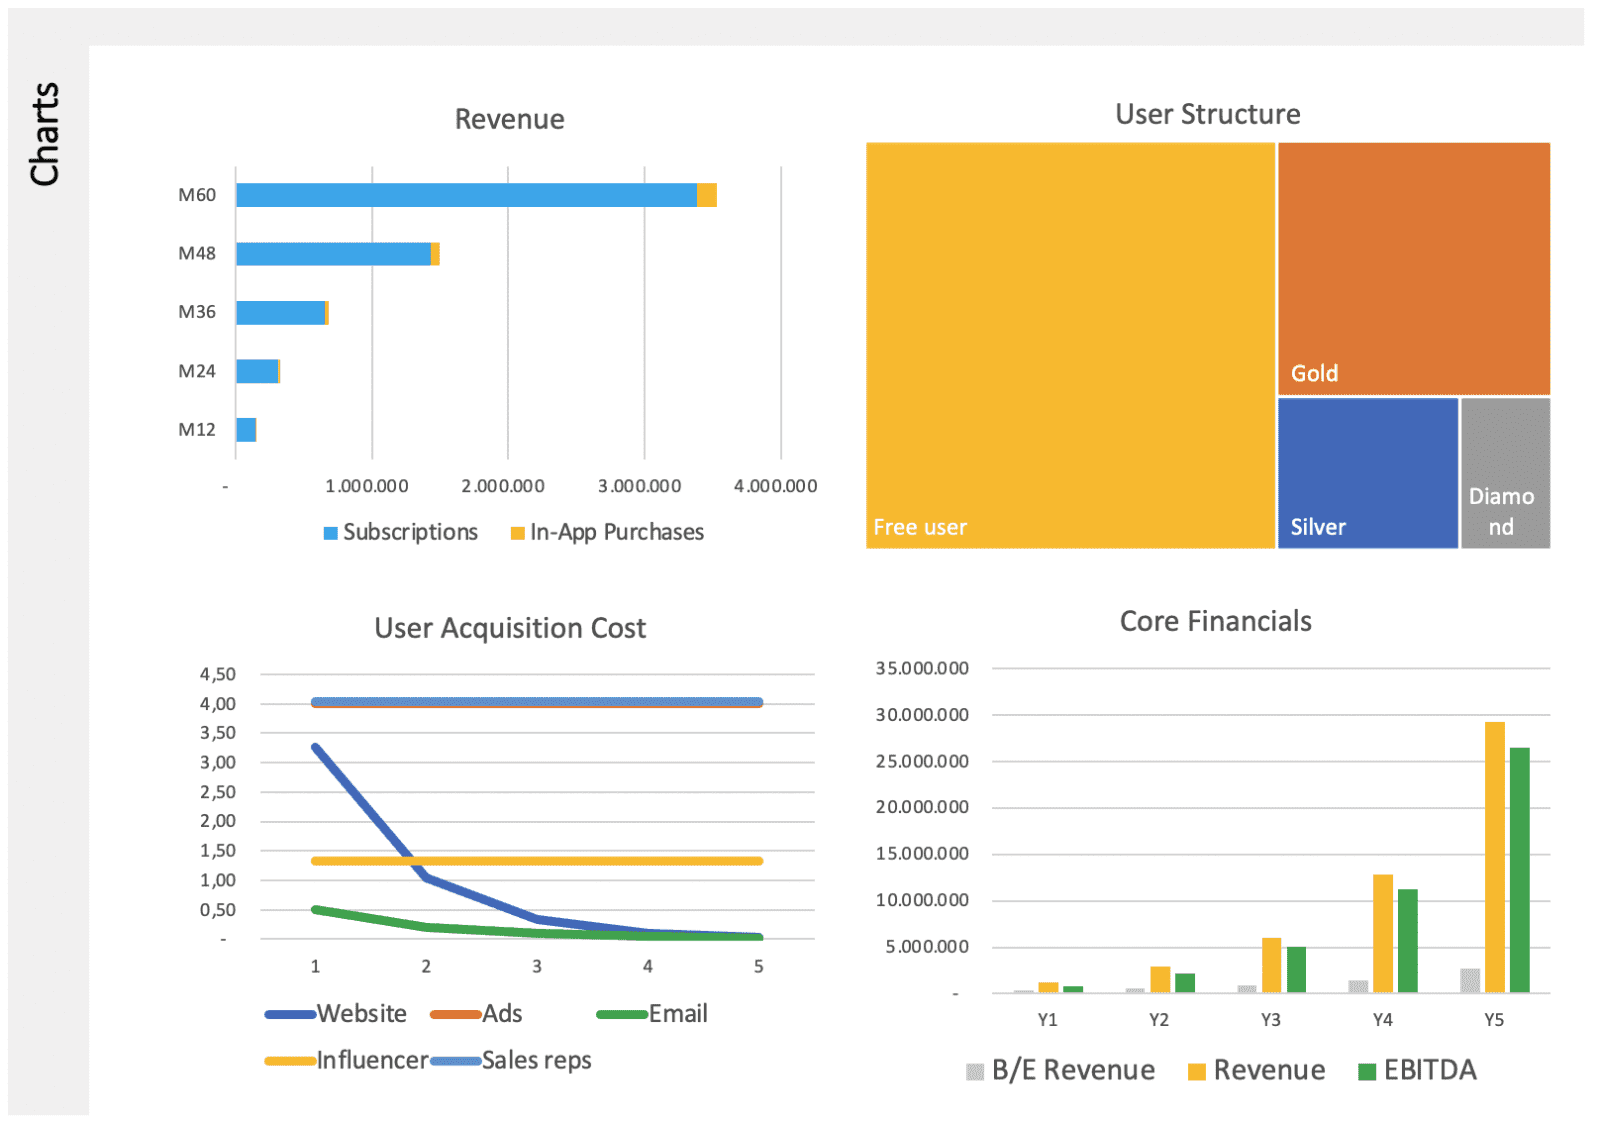The height and width of the screenshot is (1127, 1600).
Task: Click the 2,00 axis value
Action: click(218, 821)
